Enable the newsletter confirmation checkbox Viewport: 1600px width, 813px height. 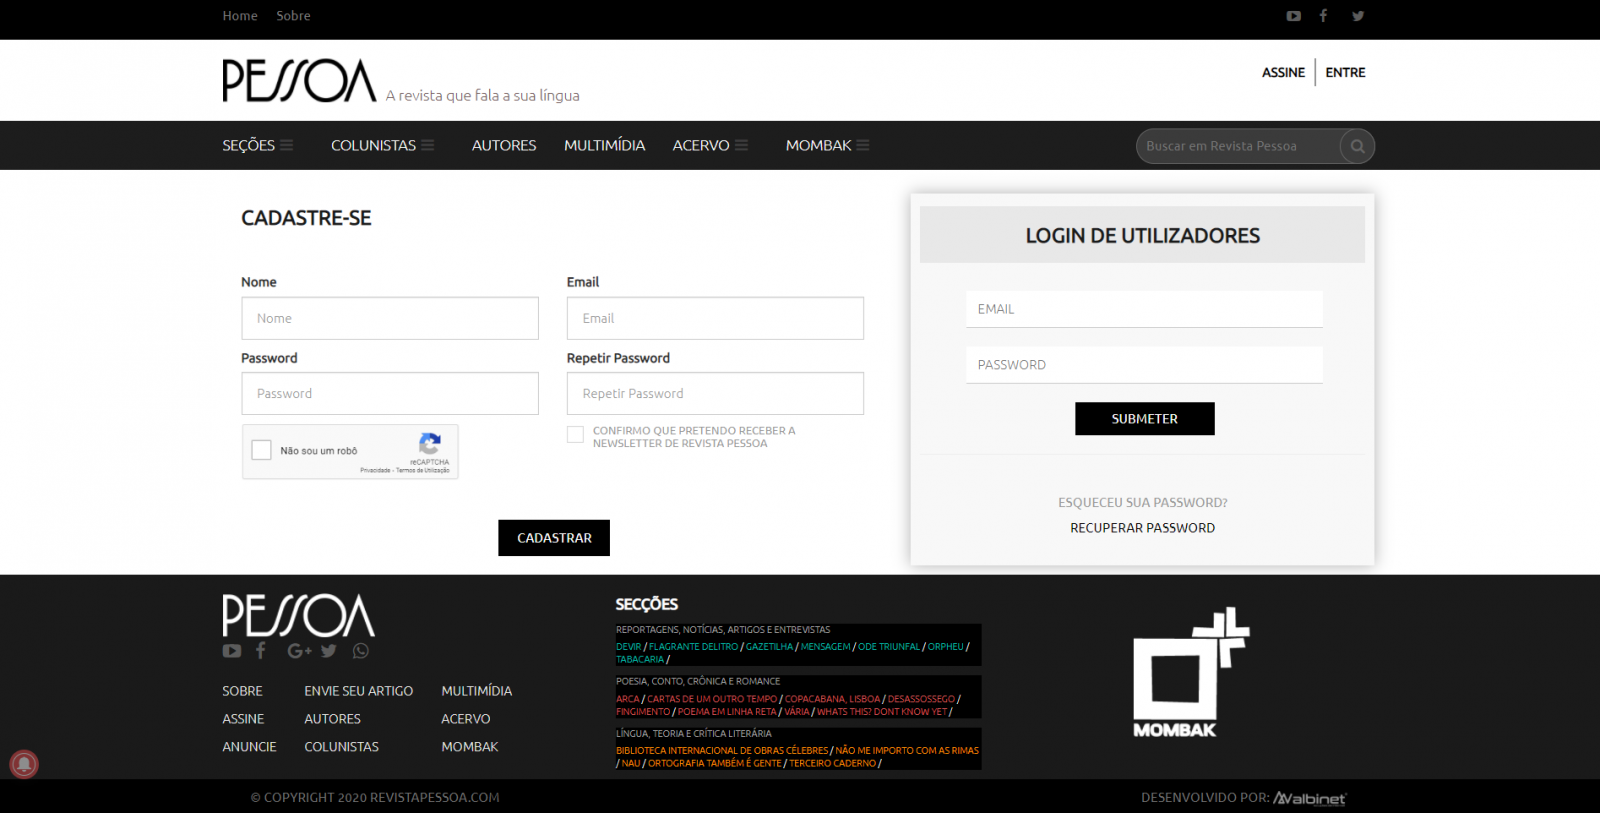[x=575, y=434]
